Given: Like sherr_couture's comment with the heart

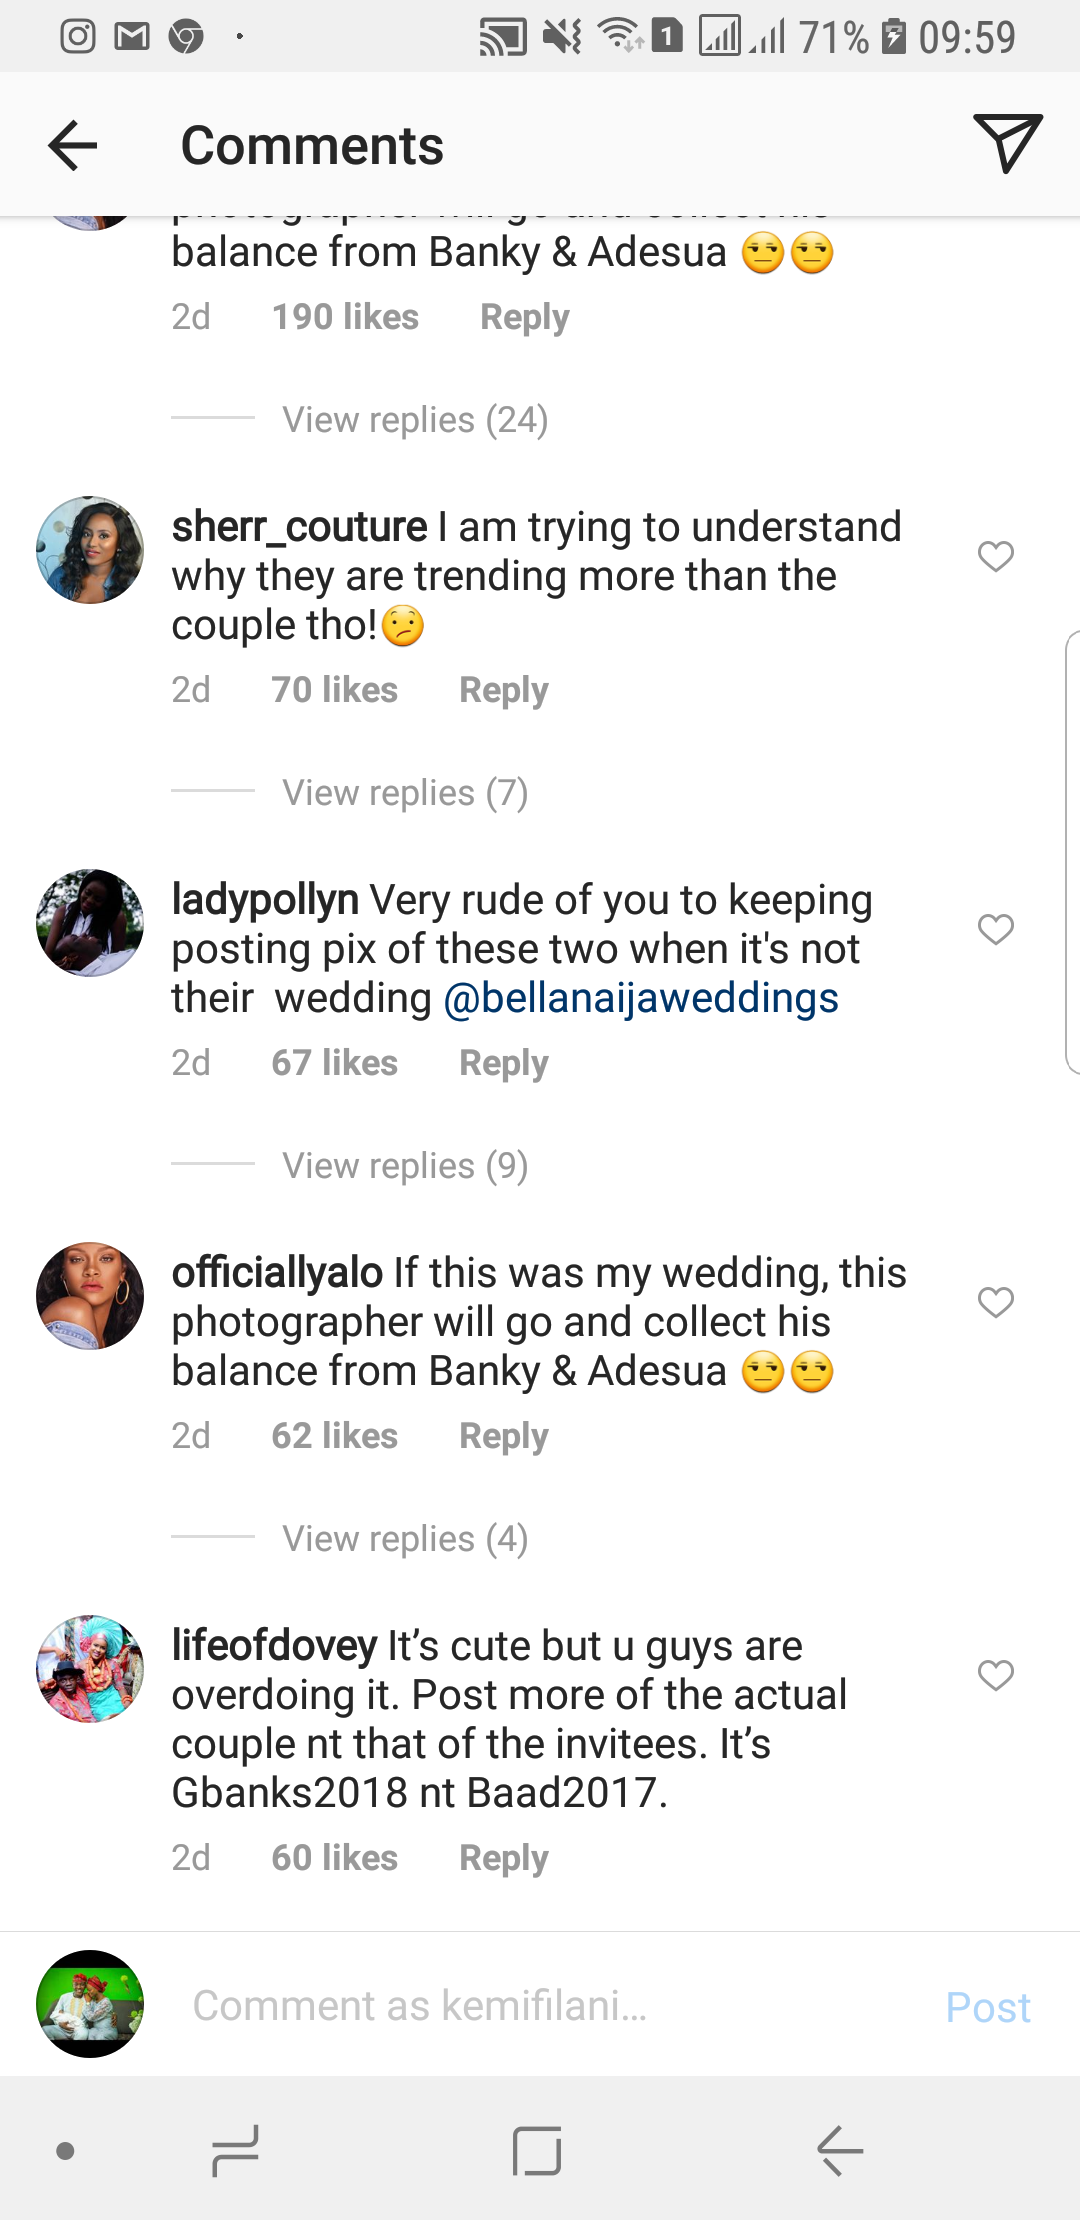Looking at the screenshot, I should click(995, 556).
